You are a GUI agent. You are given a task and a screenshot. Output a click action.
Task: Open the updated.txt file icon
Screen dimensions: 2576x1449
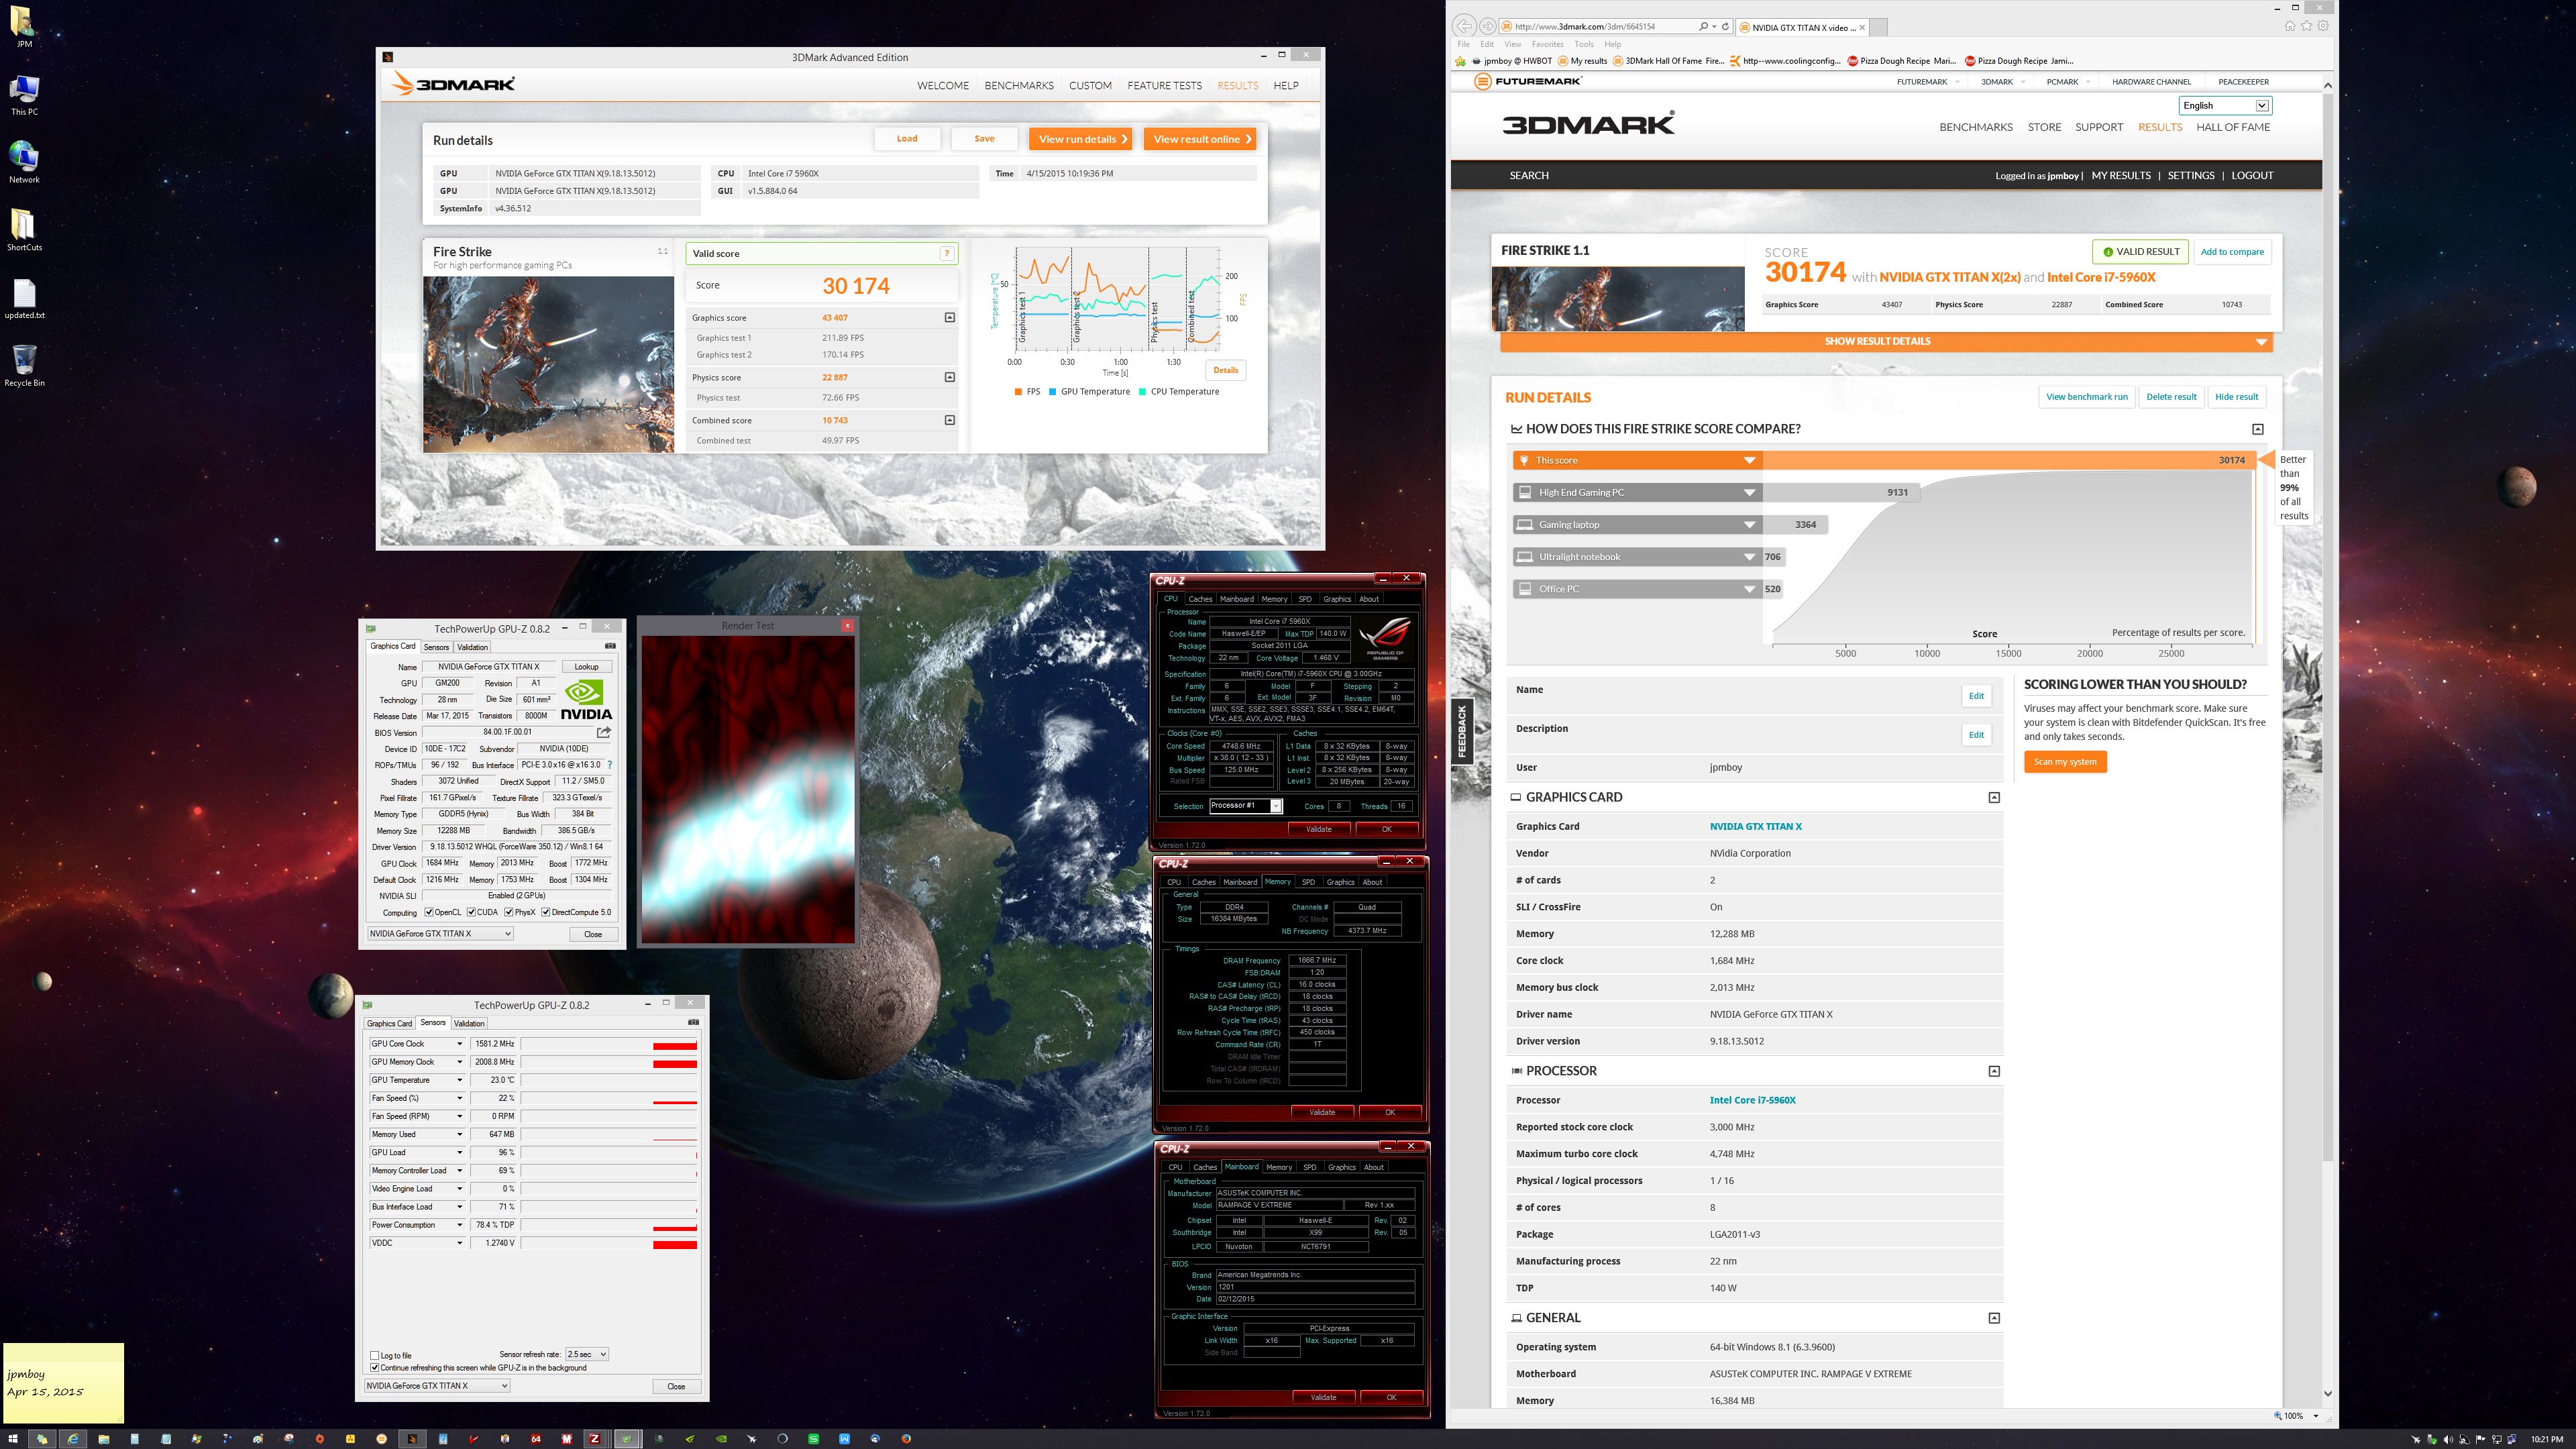point(24,298)
